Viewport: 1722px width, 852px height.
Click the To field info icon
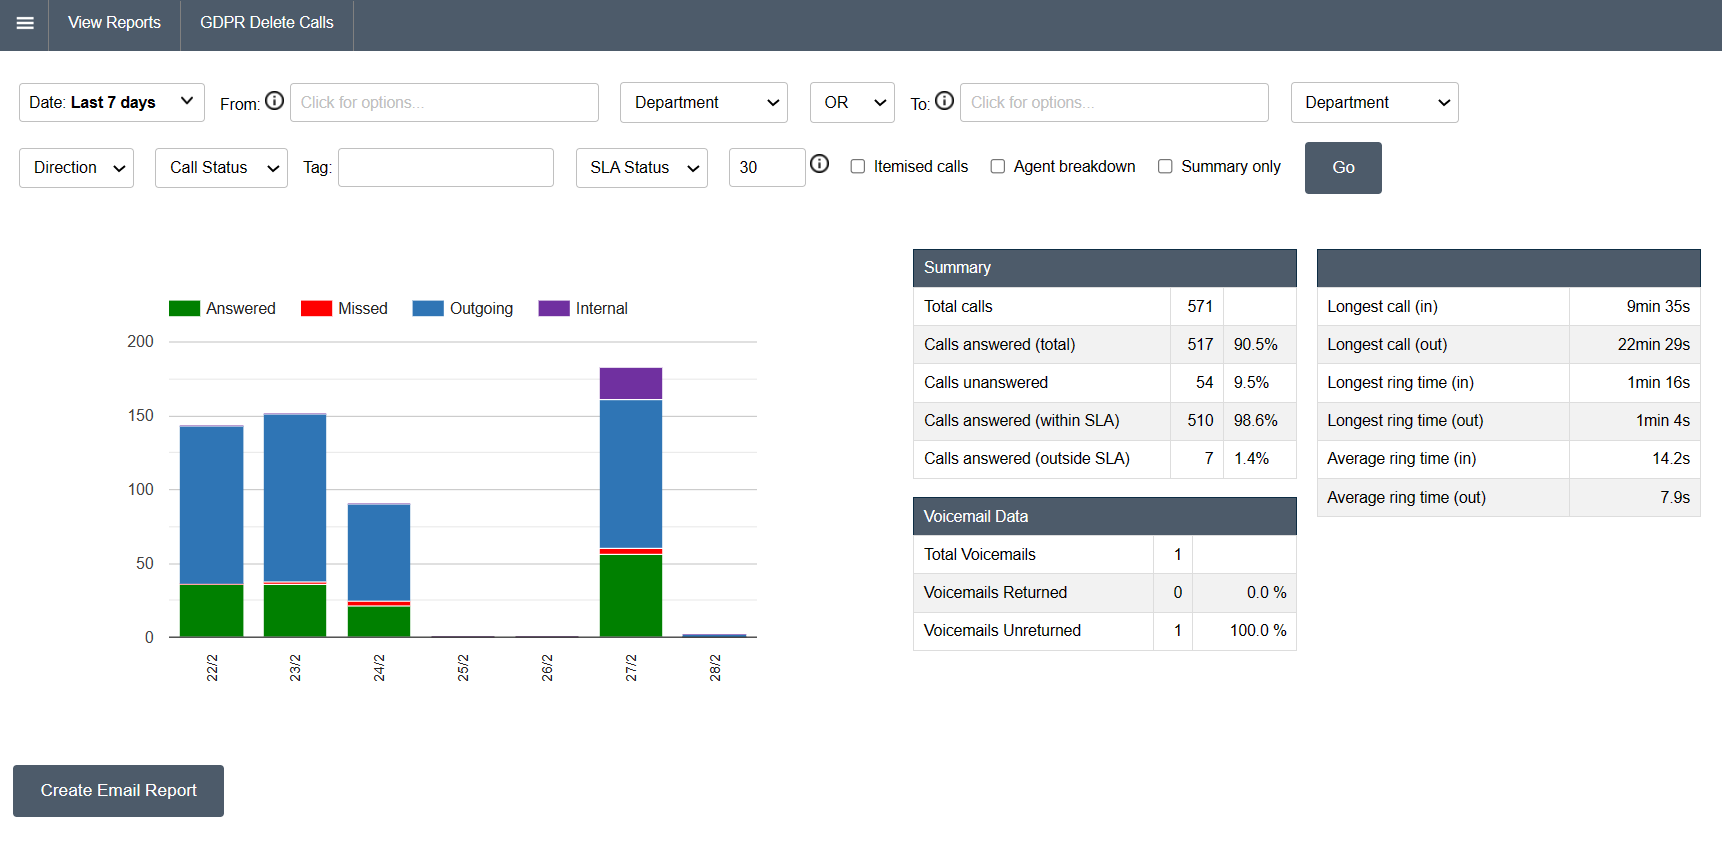pyautogui.click(x=944, y=101)
